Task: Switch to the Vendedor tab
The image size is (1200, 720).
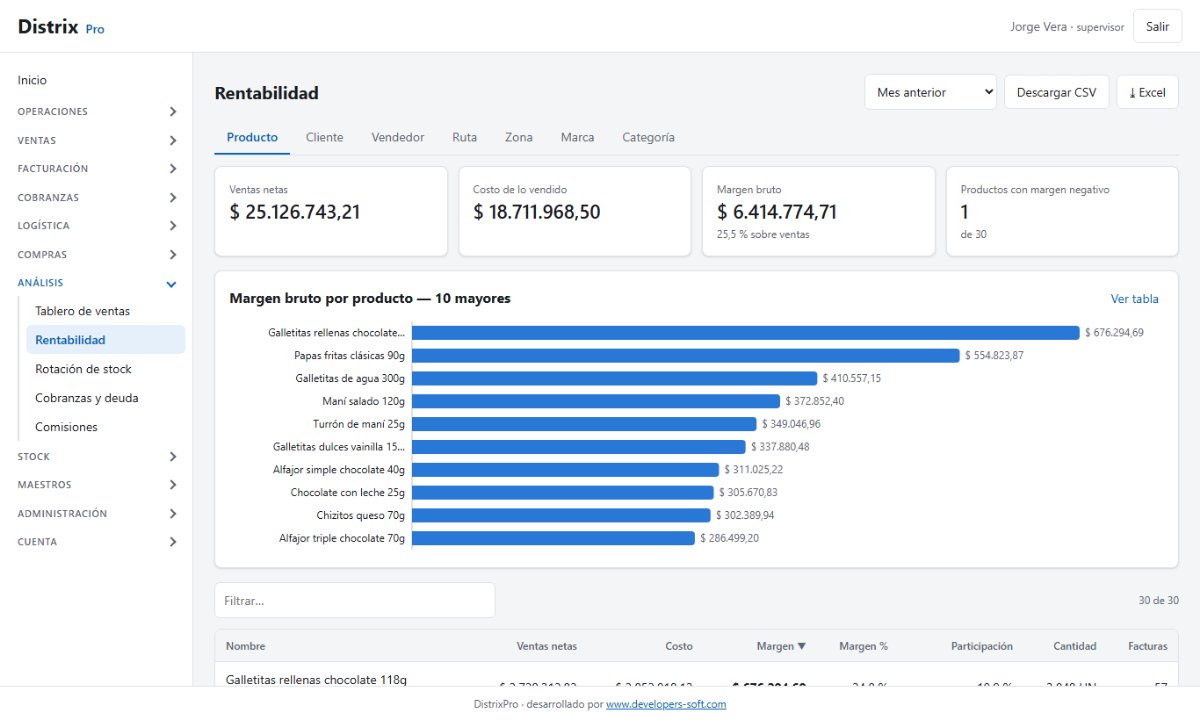Action: tap(398, 137)
